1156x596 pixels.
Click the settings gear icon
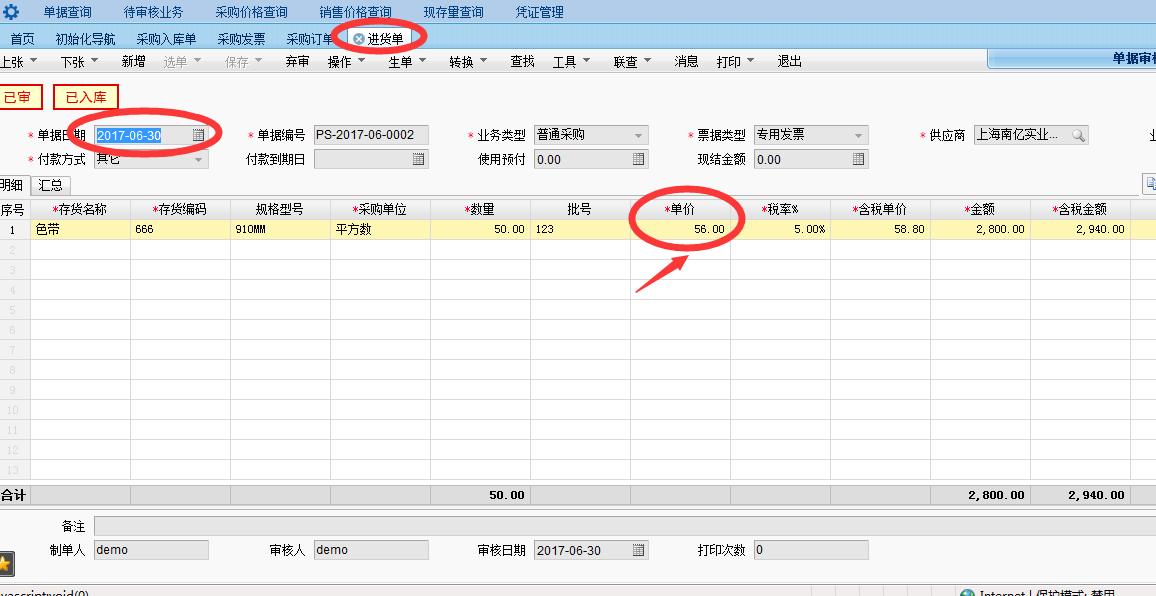12,12
